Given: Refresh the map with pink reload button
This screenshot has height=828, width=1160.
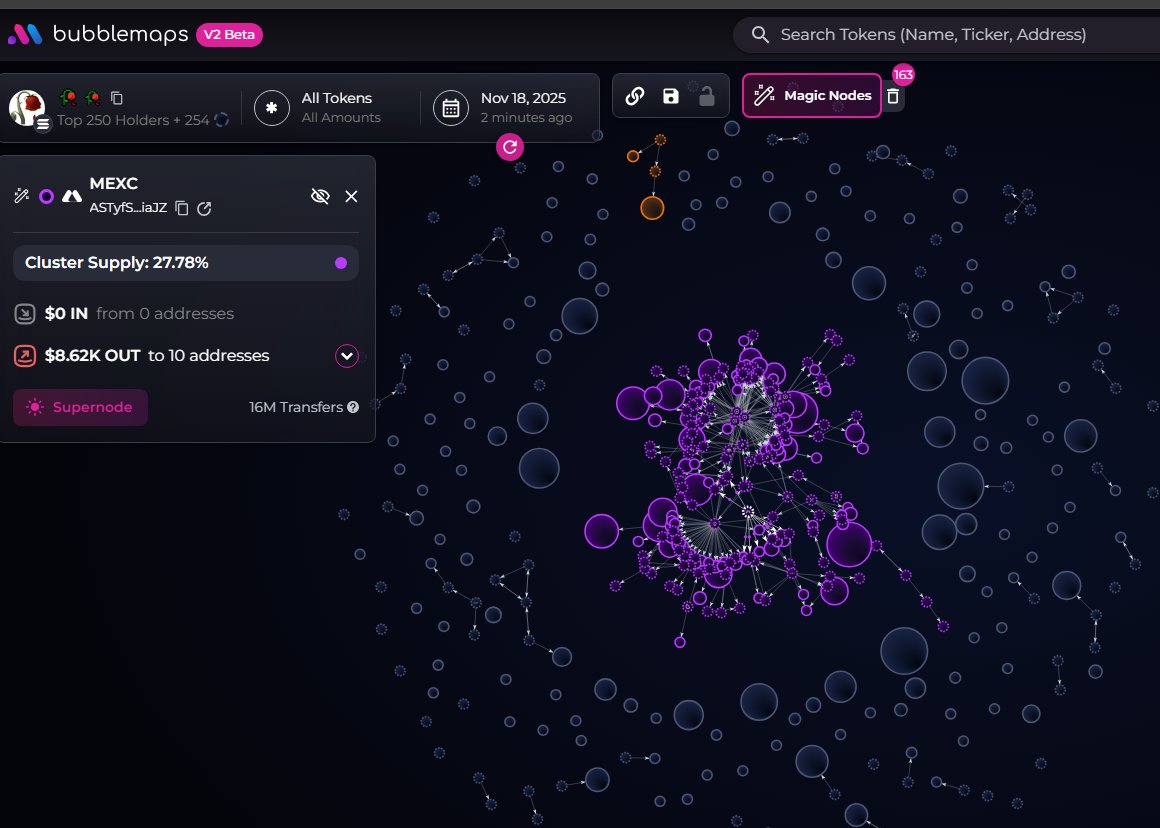Looking at the screenshot, I should coord(510,147).
